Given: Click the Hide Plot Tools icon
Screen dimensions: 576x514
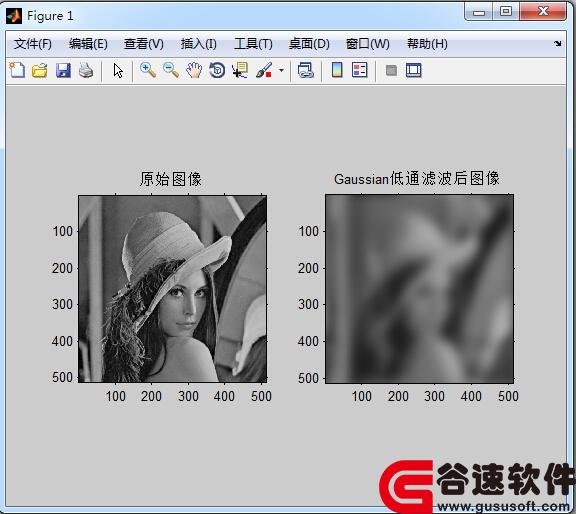Looking at the screenshot, I should tap(391, 70).
